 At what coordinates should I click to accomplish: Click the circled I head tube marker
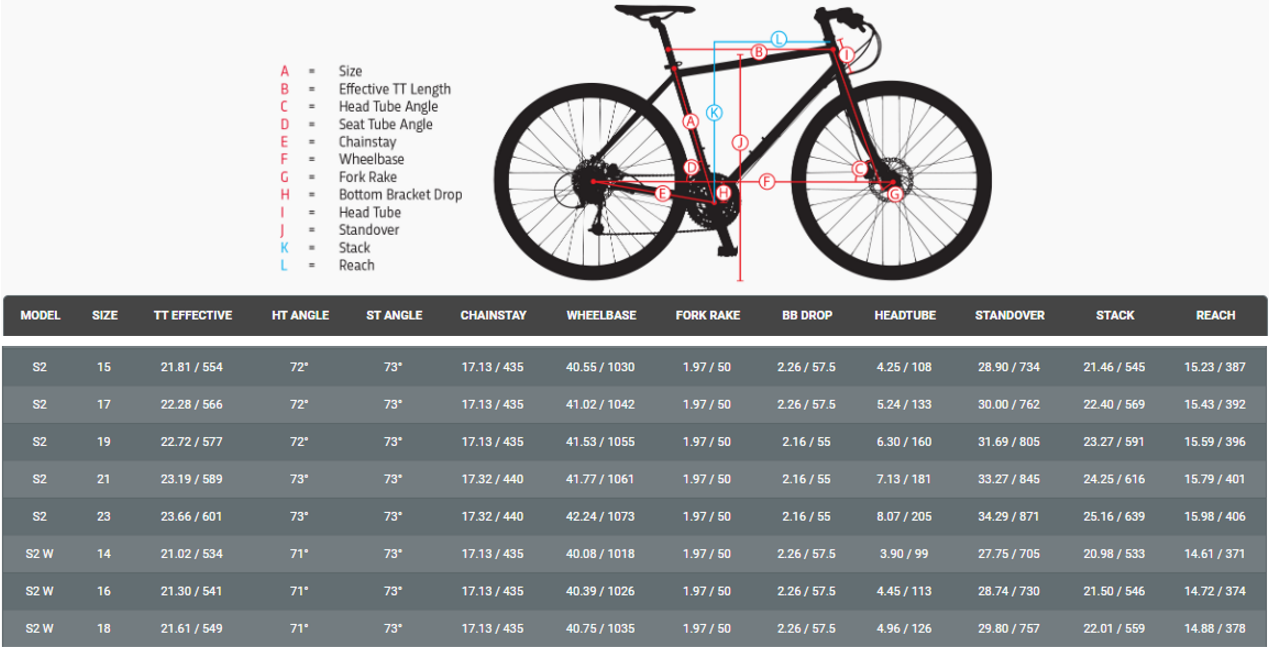point(846,54)
